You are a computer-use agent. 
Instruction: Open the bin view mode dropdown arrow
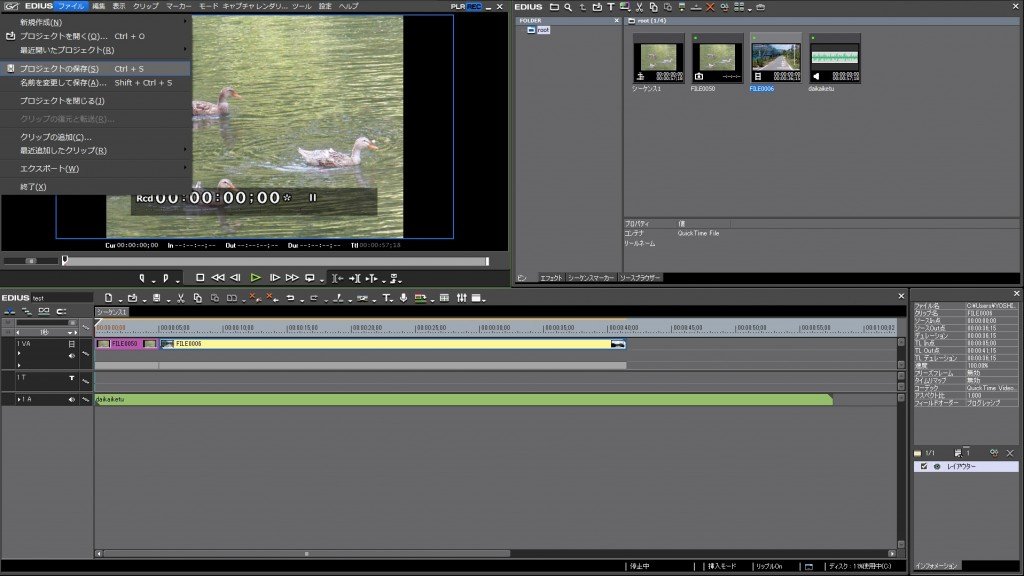click(x=750, y=9)
